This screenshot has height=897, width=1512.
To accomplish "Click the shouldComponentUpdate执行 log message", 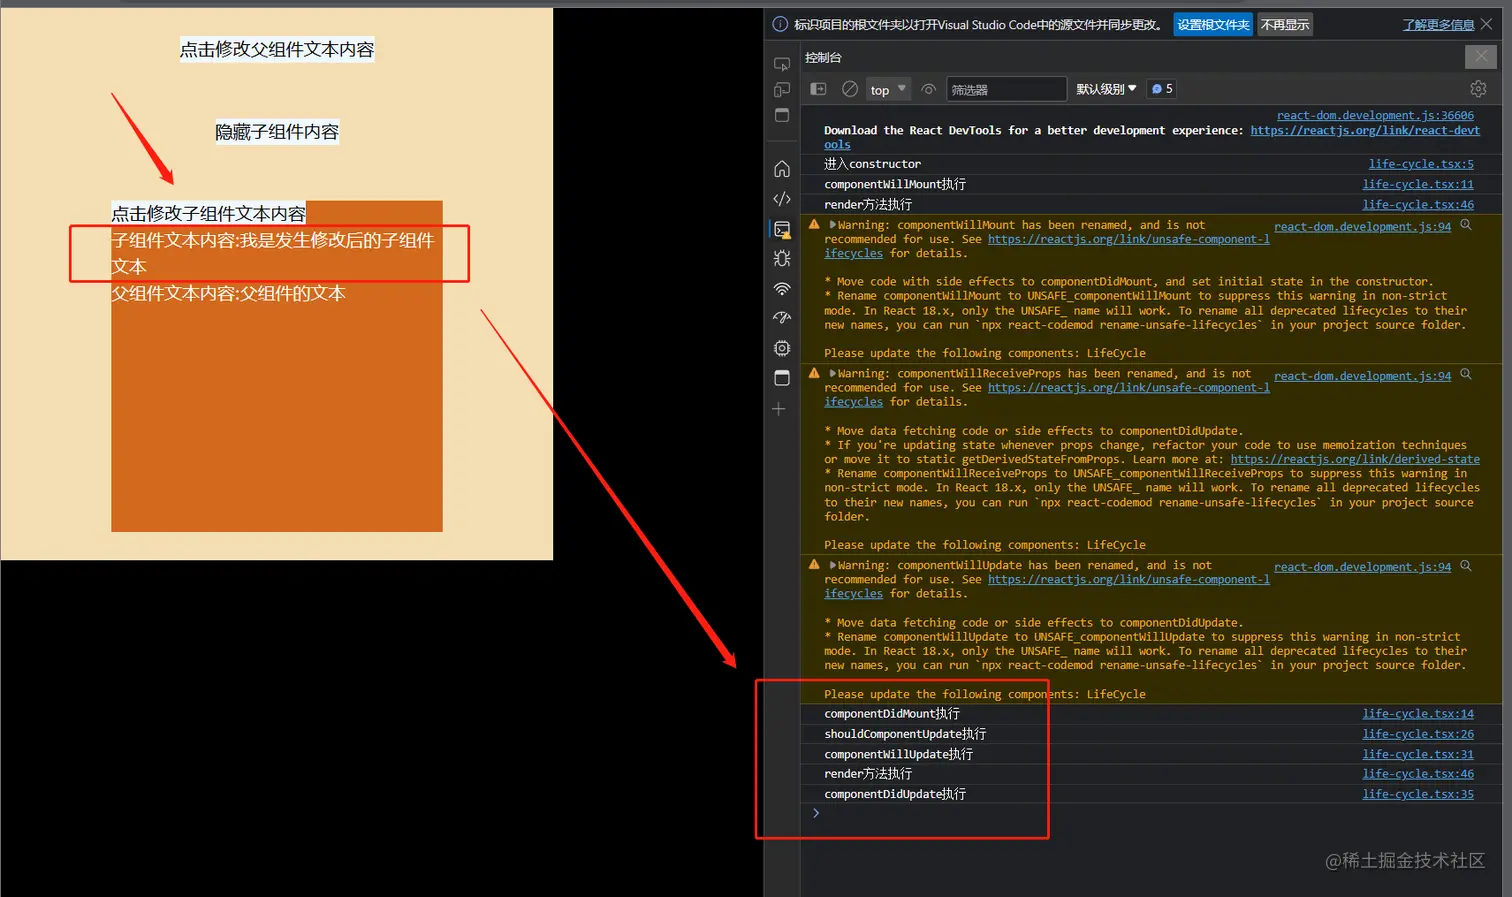I will [905, 734].
